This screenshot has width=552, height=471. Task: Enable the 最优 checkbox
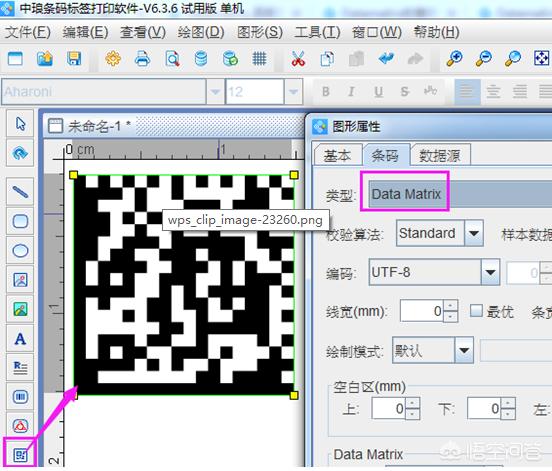click(476, 311)
